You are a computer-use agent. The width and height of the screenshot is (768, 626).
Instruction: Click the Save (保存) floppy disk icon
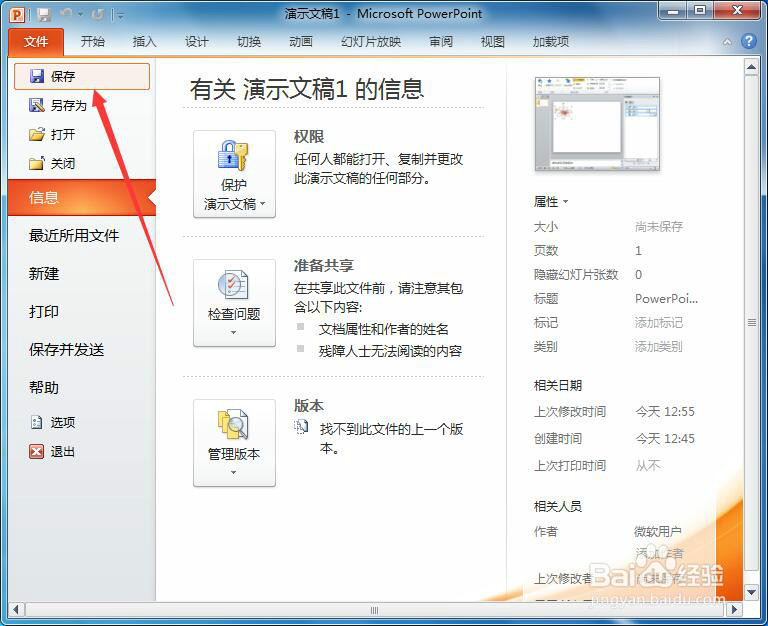[37, 76]
